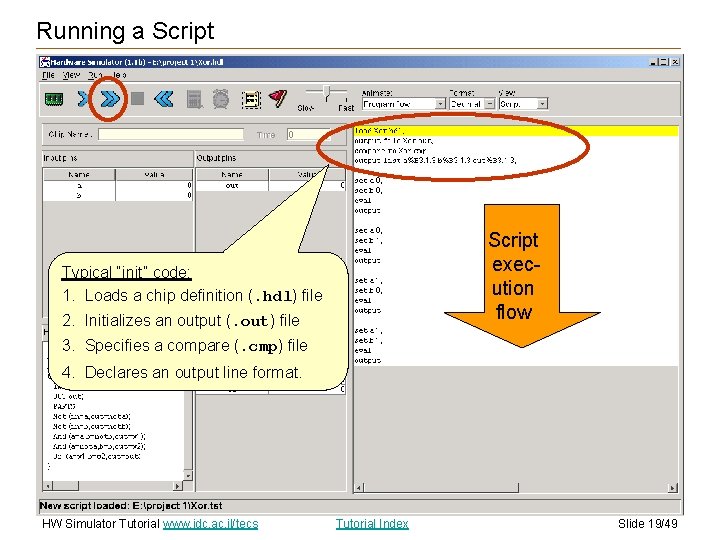Click the Time value field
720x540 pixels.
click(309, 135)
